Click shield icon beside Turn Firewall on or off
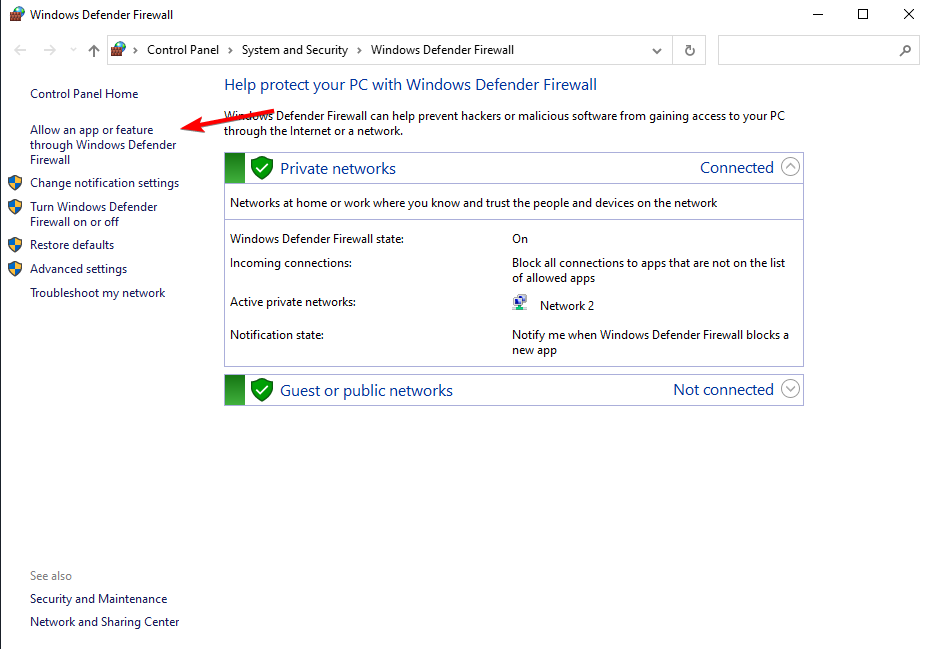 point(15,206)
